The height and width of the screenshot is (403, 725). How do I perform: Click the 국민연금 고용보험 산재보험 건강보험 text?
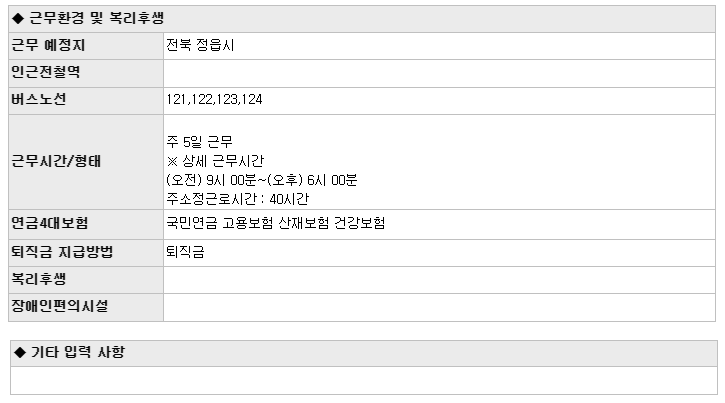[x=276, y=223]
